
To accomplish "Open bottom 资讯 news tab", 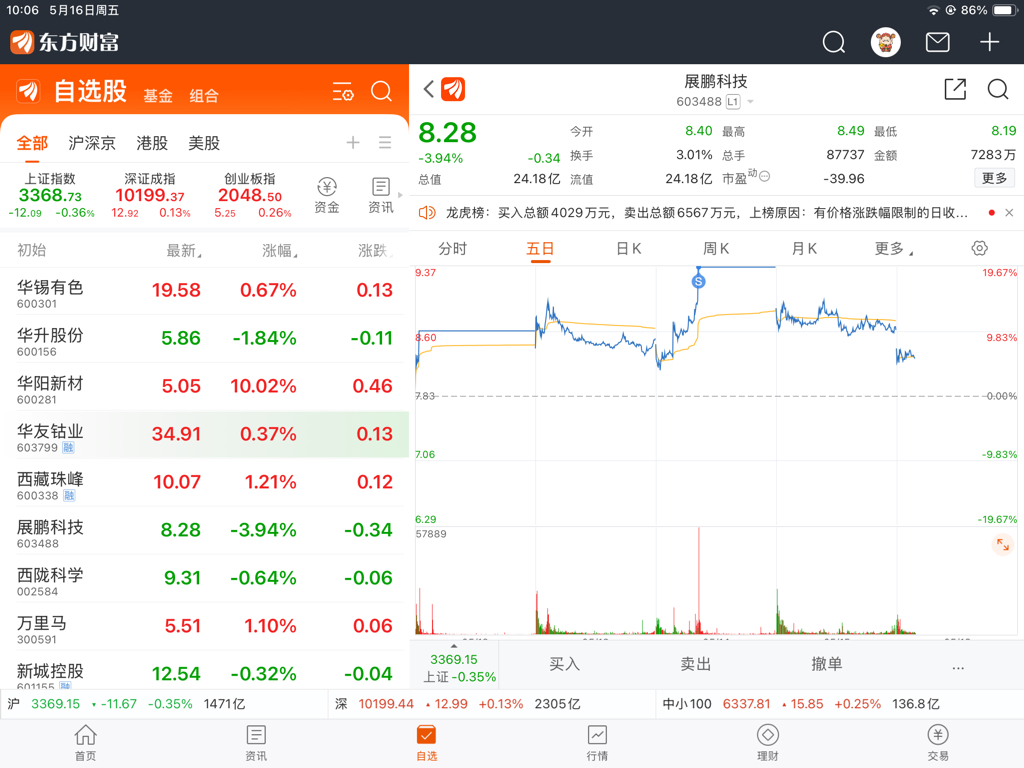I will point(256,743).
